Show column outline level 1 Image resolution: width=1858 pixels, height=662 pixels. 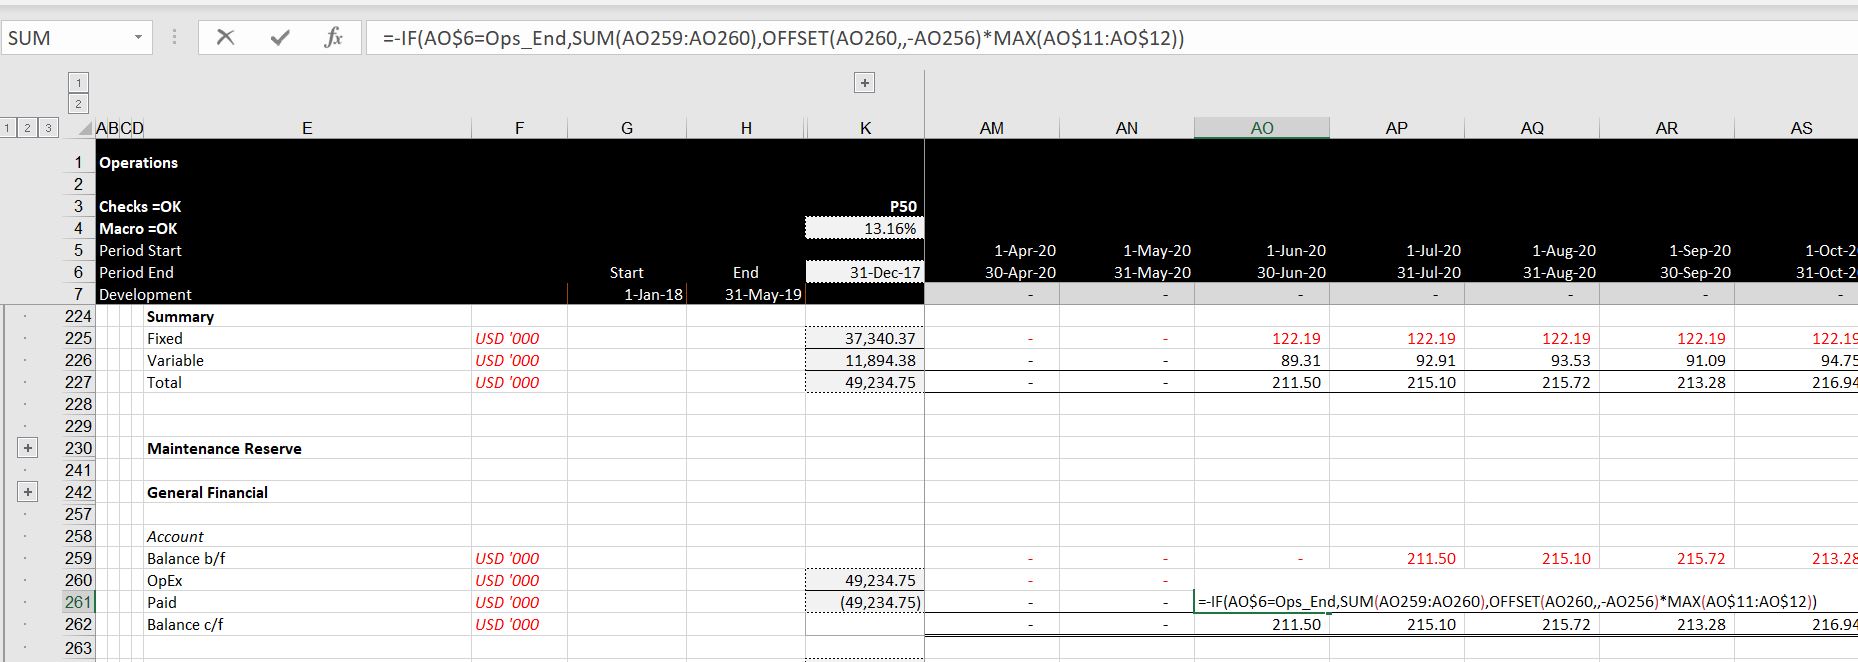78,82
